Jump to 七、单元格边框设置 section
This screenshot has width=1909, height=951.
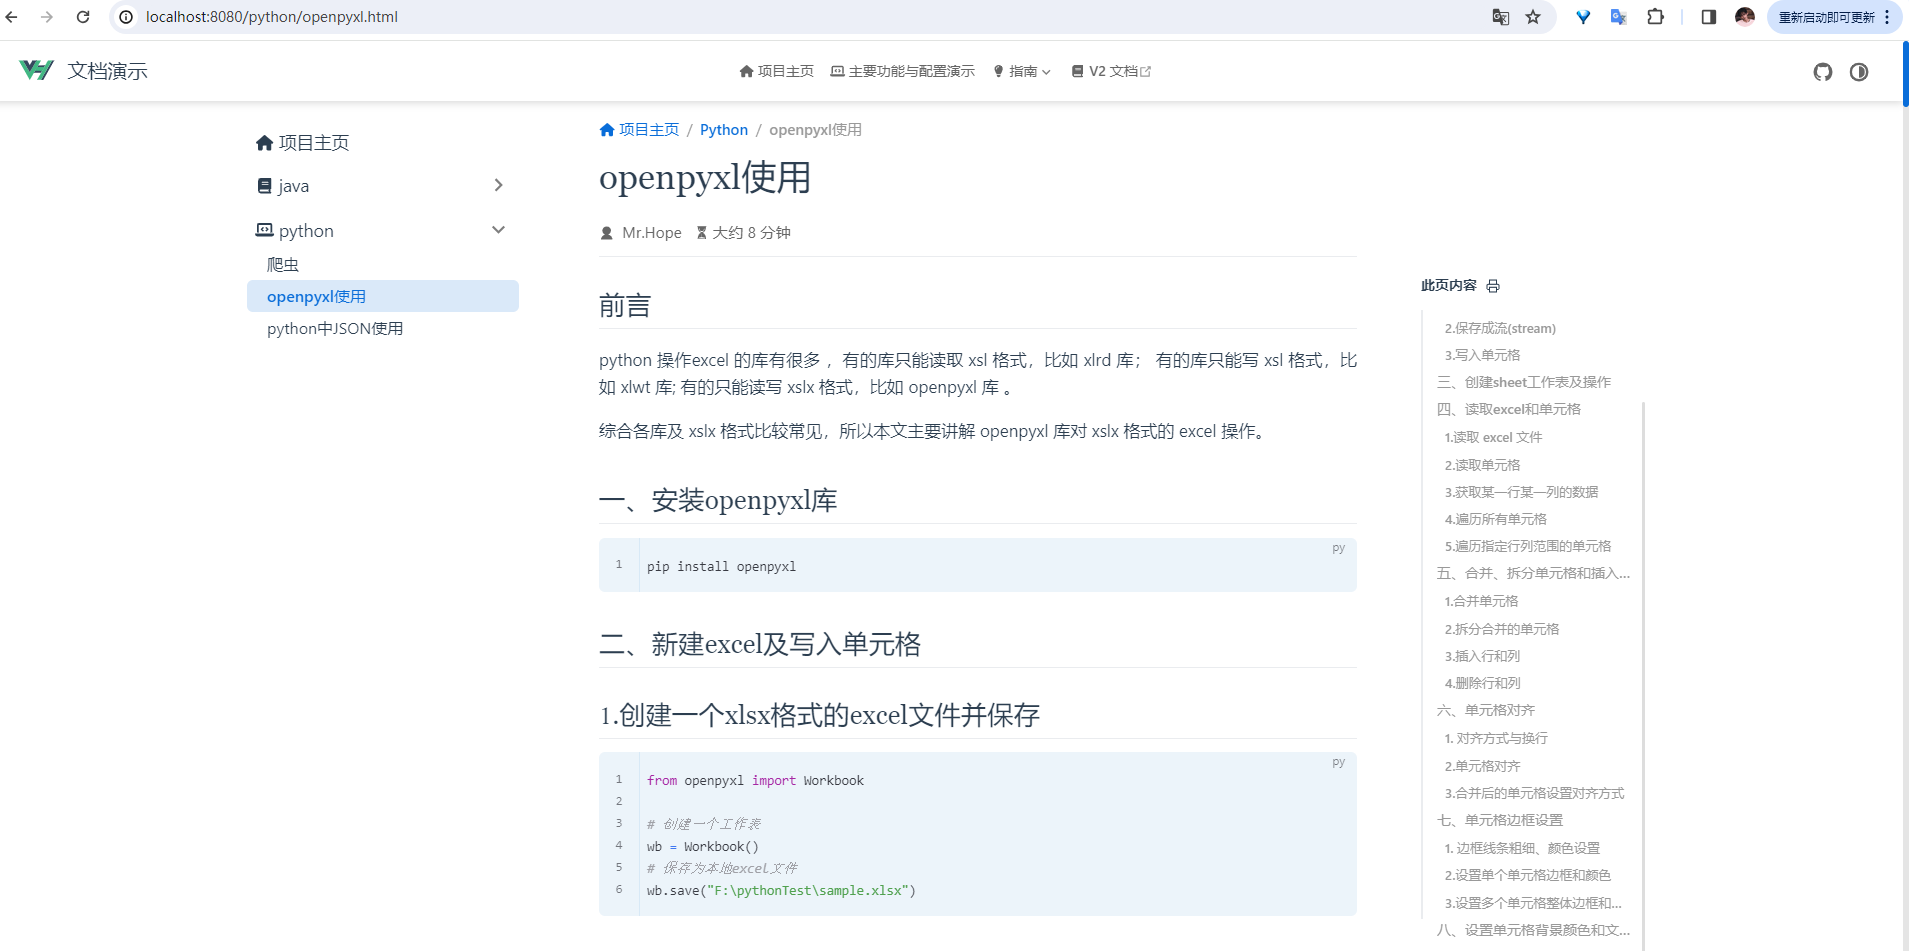tap(1500, 820)
